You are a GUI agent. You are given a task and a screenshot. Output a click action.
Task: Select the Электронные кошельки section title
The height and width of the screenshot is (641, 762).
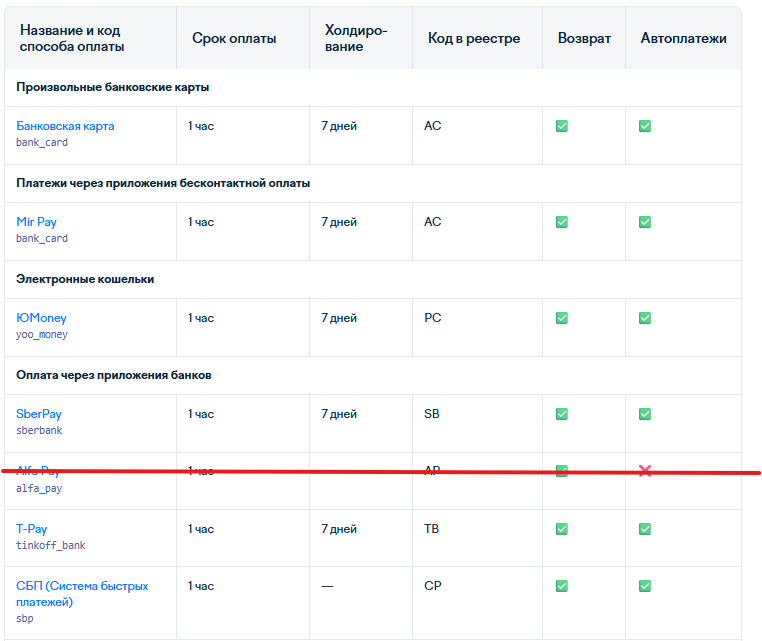85,279
